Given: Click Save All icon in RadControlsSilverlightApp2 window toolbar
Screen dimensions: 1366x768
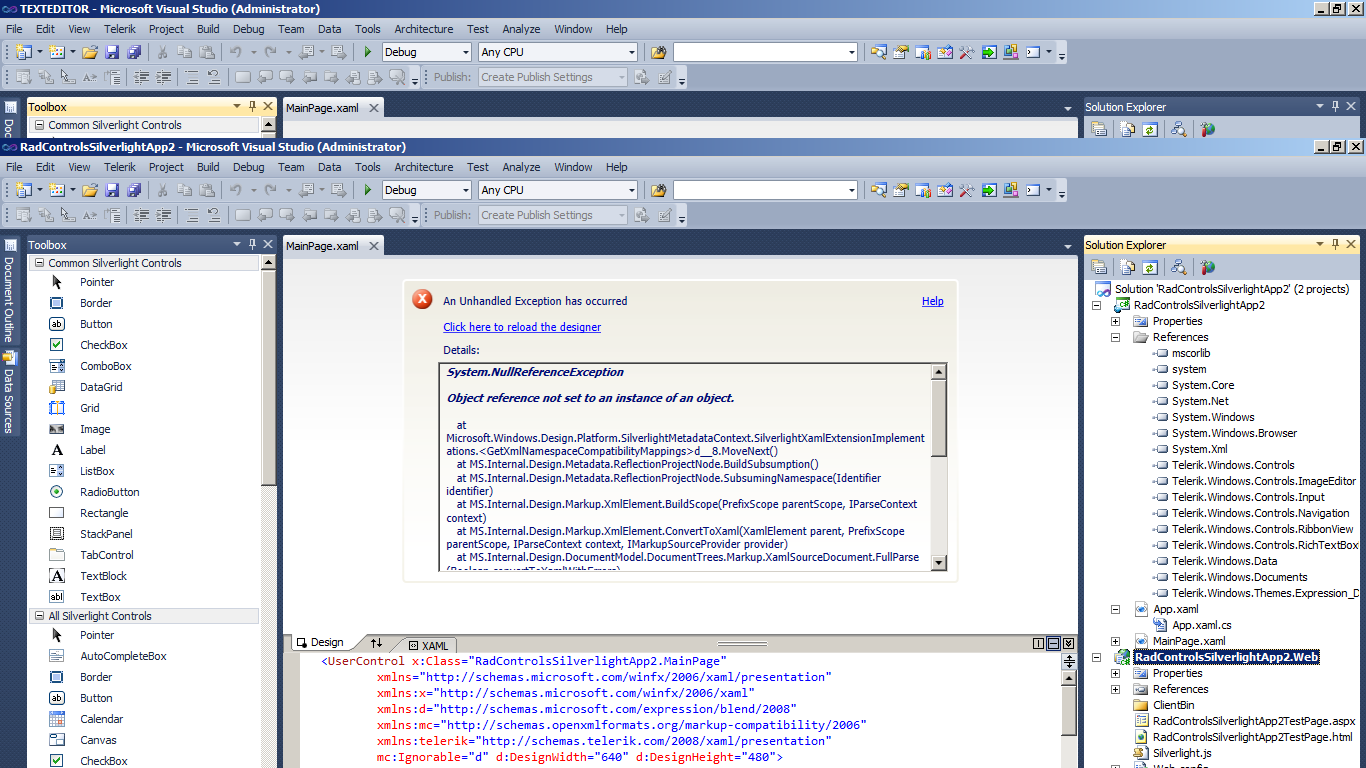Looking at the screenshot, I should coord(133,190).
